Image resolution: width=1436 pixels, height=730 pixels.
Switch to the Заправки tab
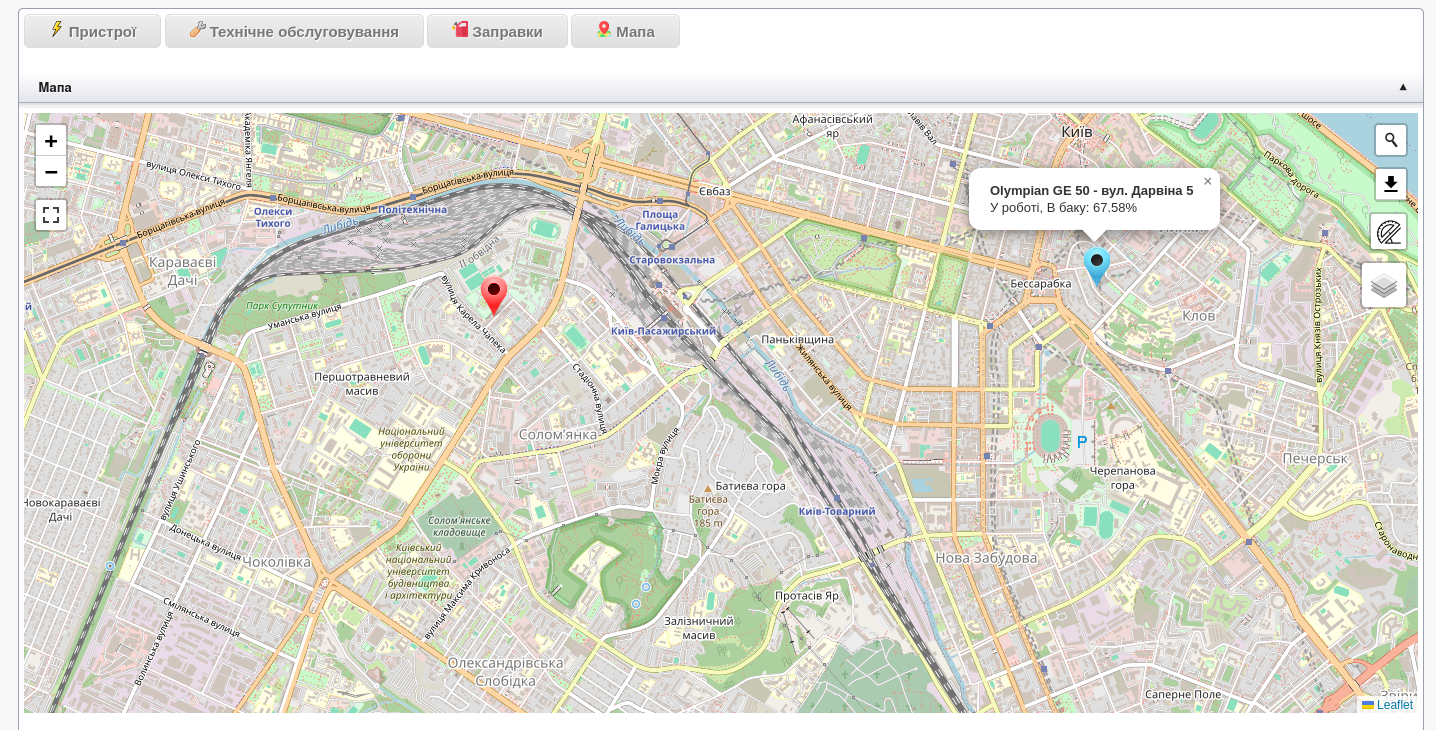[x=497, y=31]
